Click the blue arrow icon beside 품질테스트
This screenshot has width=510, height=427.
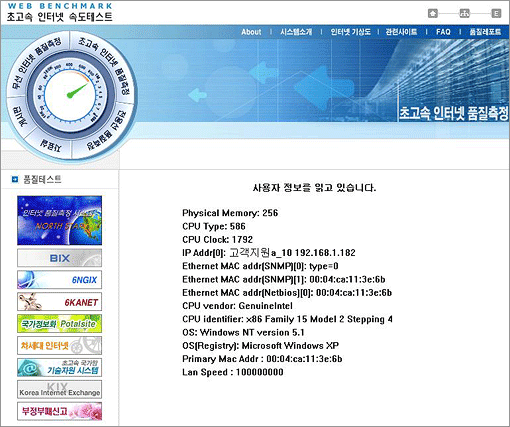[15, 180]
